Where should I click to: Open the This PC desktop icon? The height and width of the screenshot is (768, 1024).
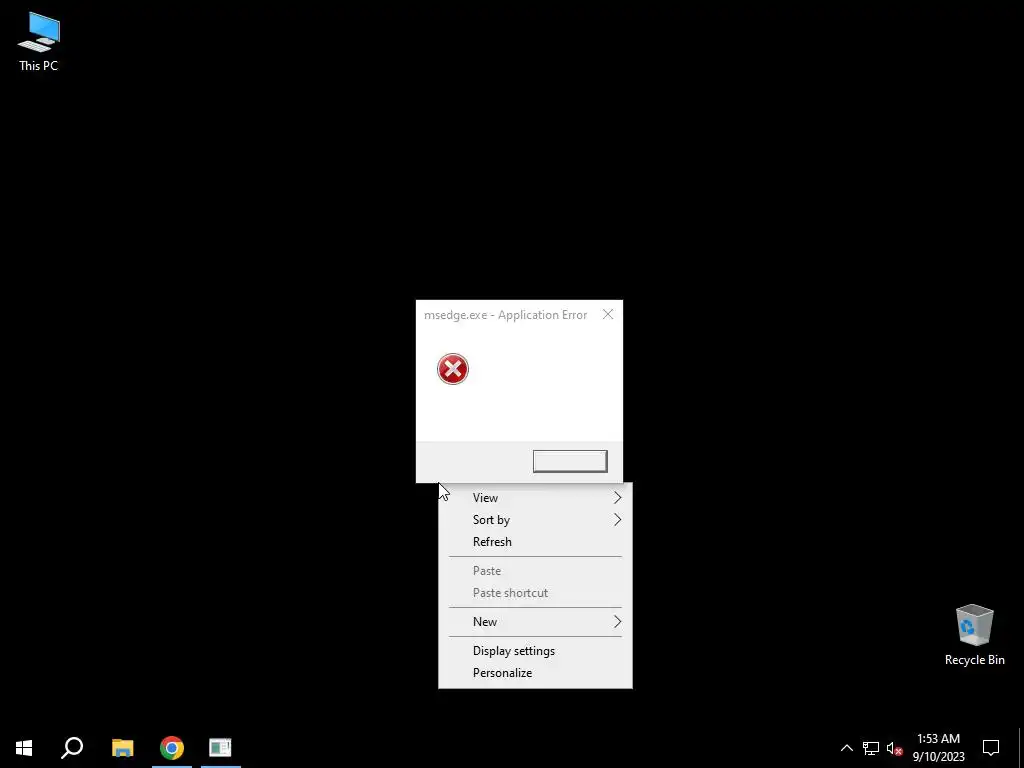coord(39,42)
